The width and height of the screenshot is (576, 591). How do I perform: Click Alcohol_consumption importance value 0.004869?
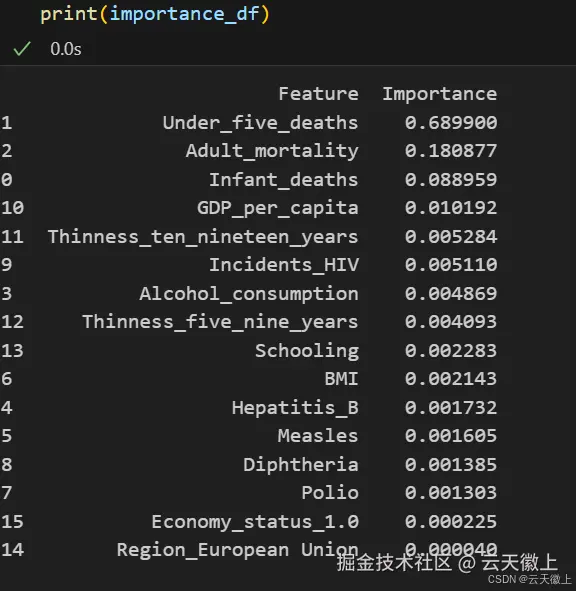[451, 294]
